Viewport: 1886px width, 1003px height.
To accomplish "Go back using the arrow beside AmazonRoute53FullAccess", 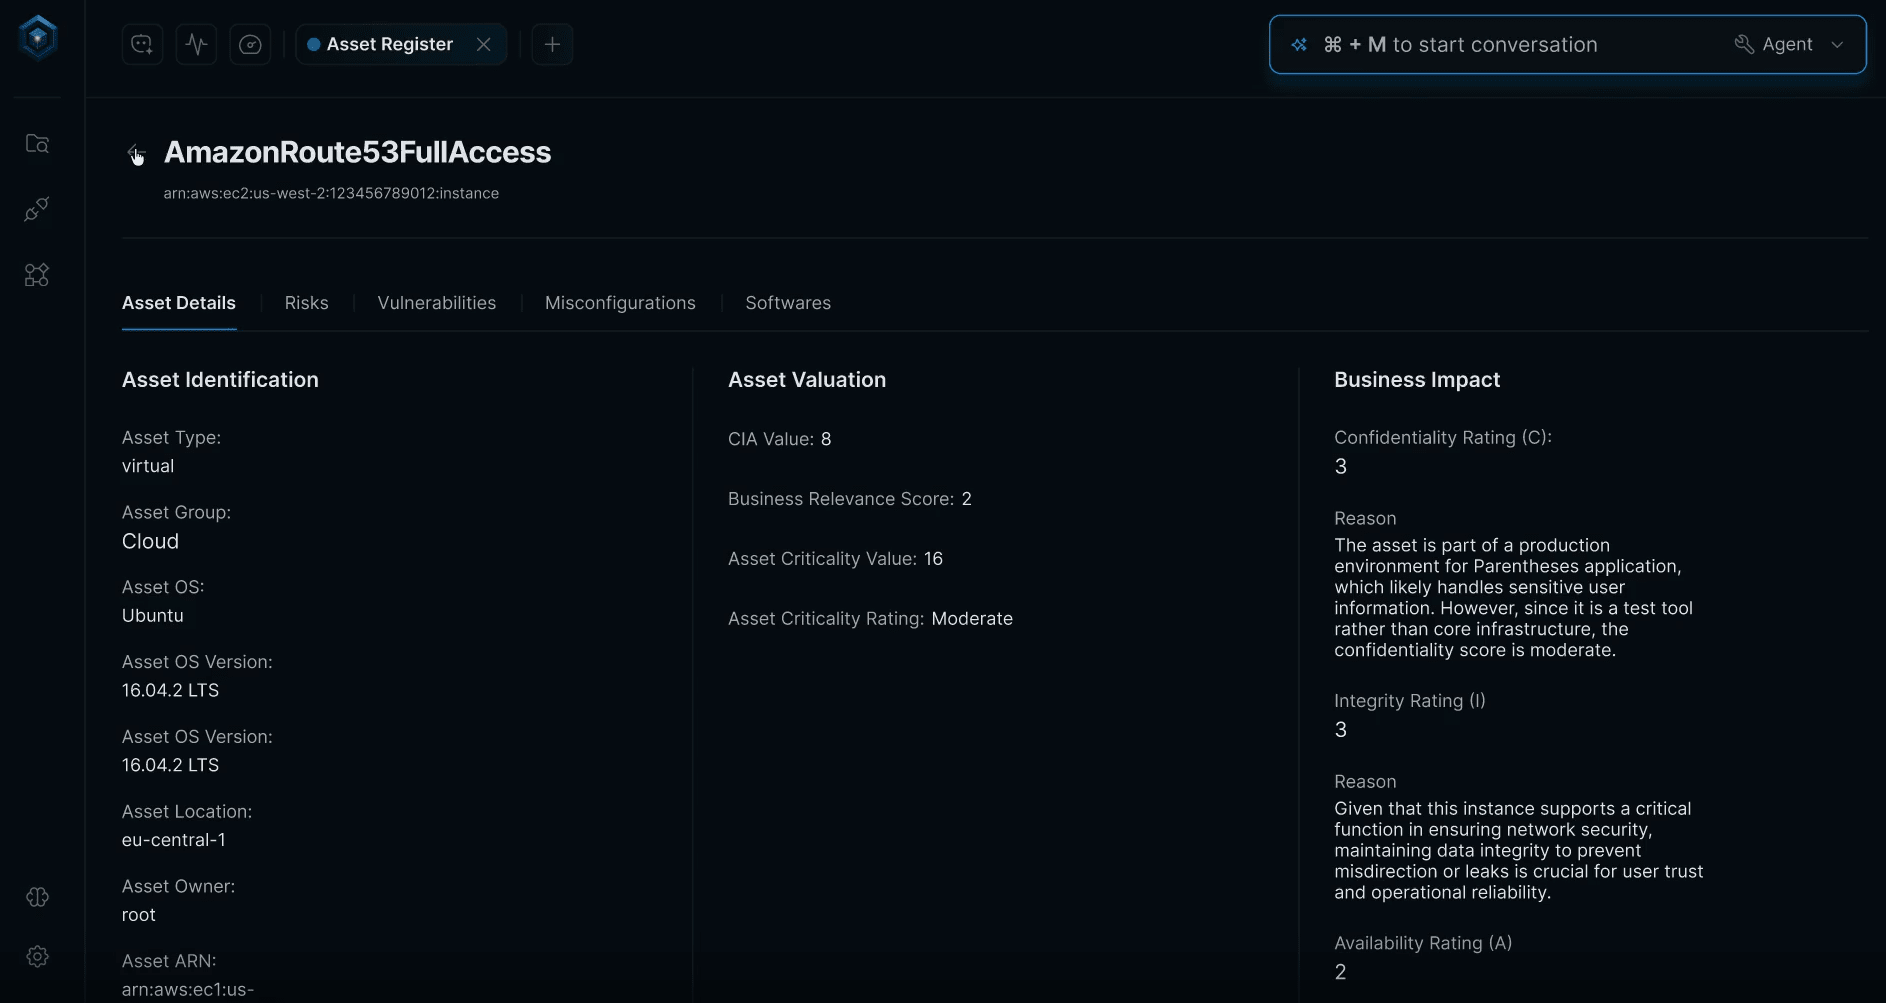I will (135, 153).
